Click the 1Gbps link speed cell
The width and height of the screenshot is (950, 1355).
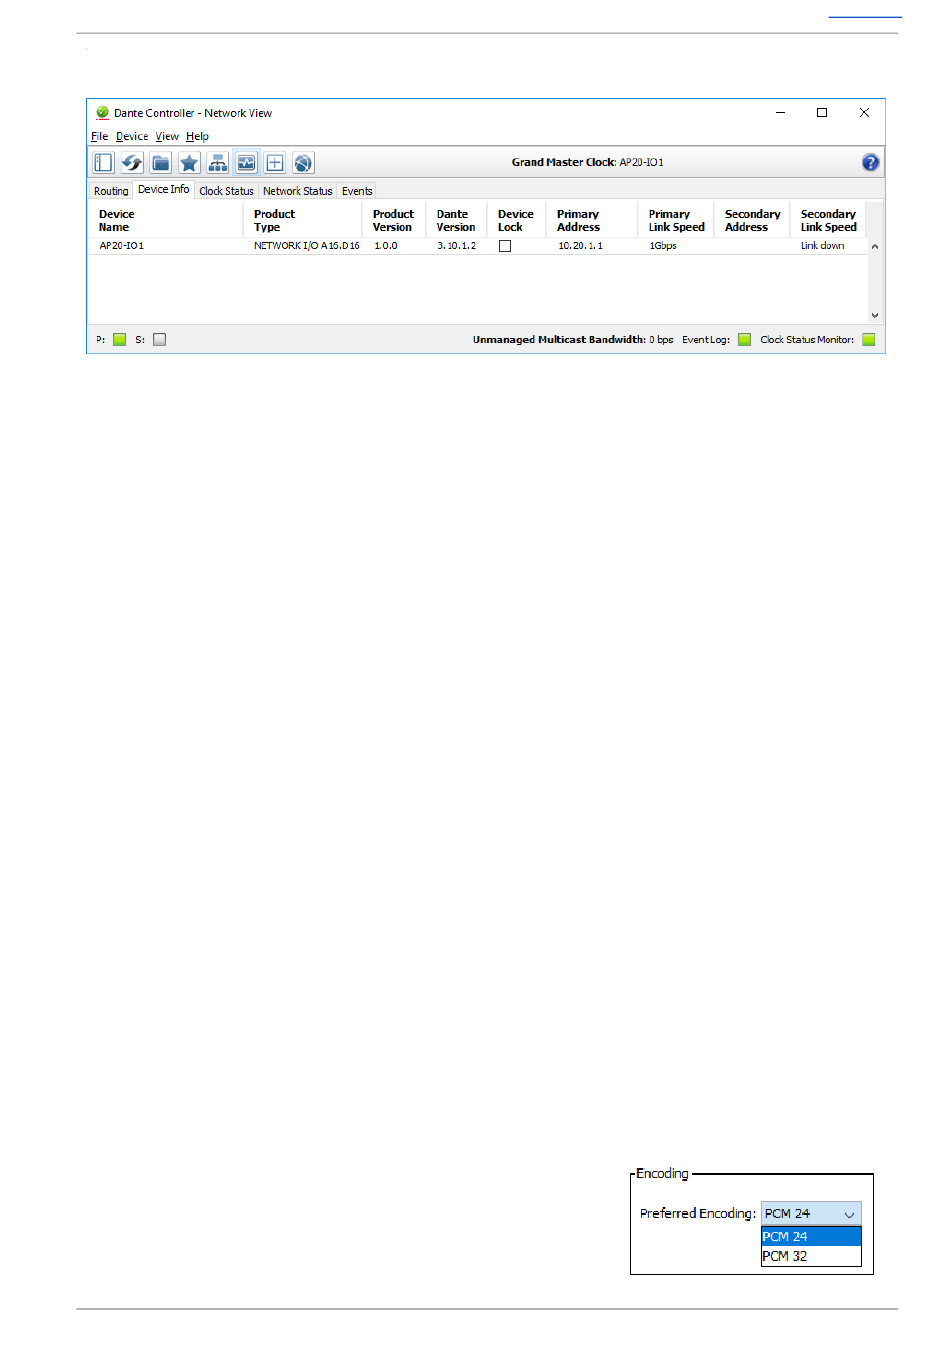(663, 246)
